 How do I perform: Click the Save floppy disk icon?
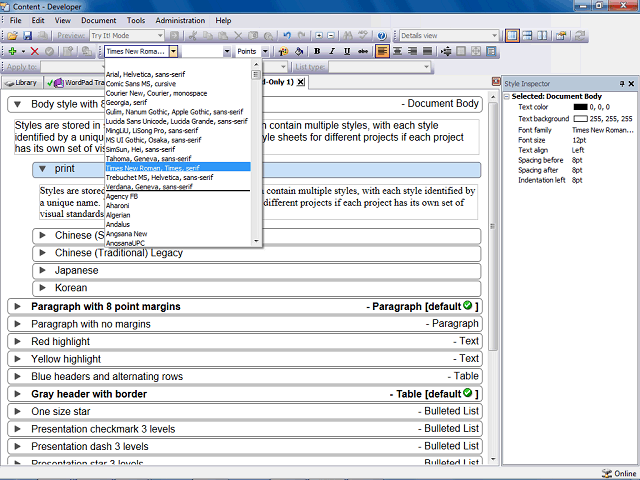point(27,36)
